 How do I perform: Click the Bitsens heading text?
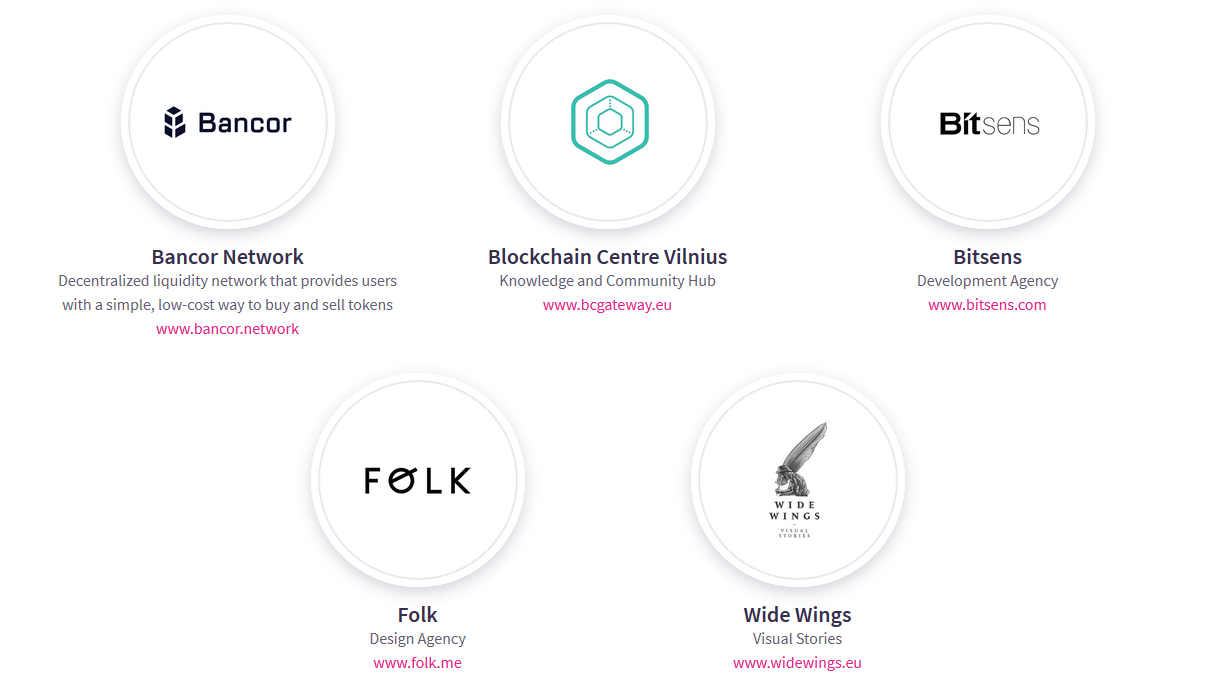coord(988,257)
